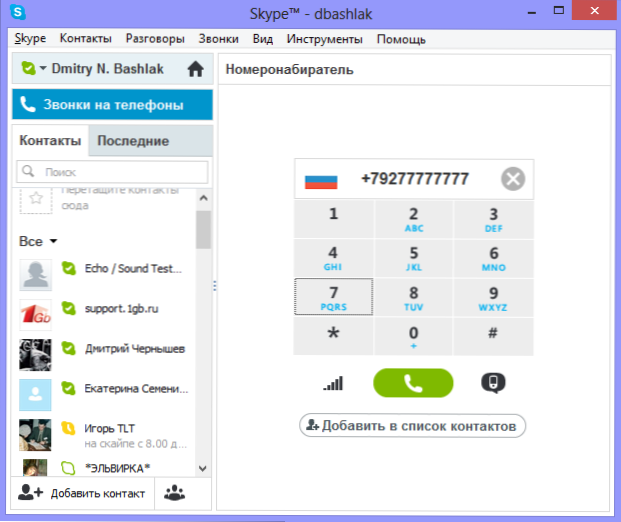The height and width of the screenshot is (522, 621).
Task: Dial digit 6 MNO on keypad
Action: click(x=493, y=258)
